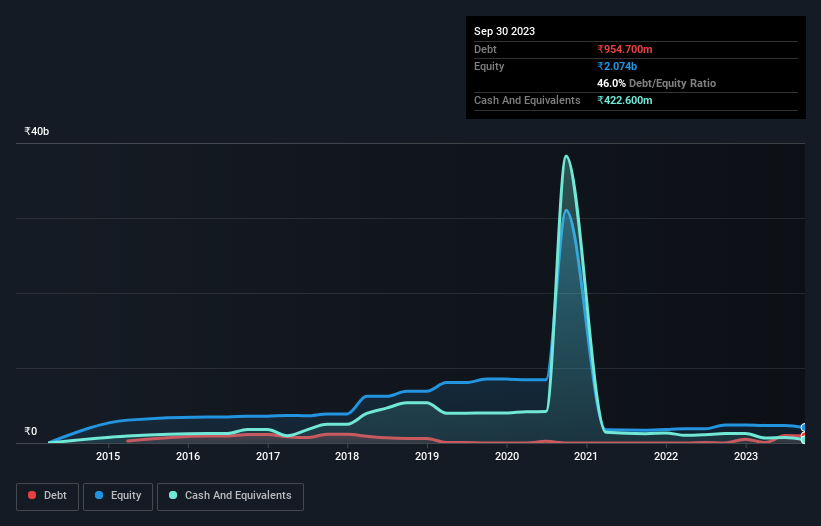The height and width of the screenshot is (526, 821).
Task: Click the 46.0% Debt/Equity Ratio text
Action: [657, 83]
